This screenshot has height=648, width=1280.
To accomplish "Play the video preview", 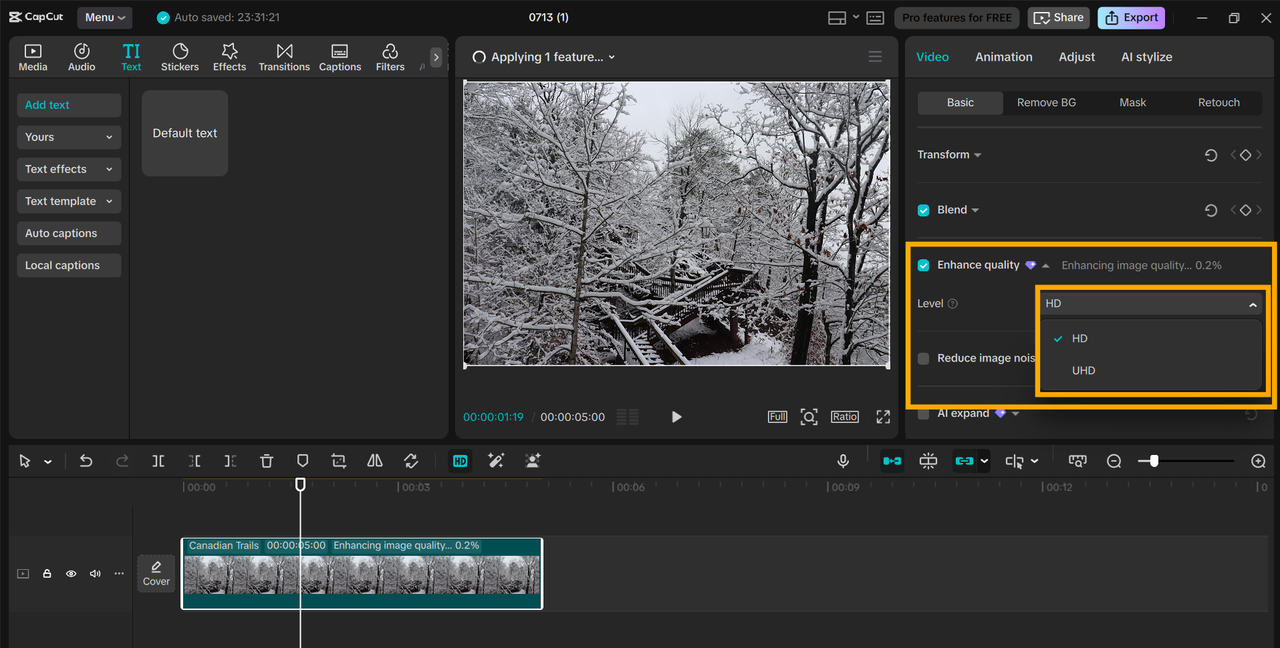I will [676, 417].
